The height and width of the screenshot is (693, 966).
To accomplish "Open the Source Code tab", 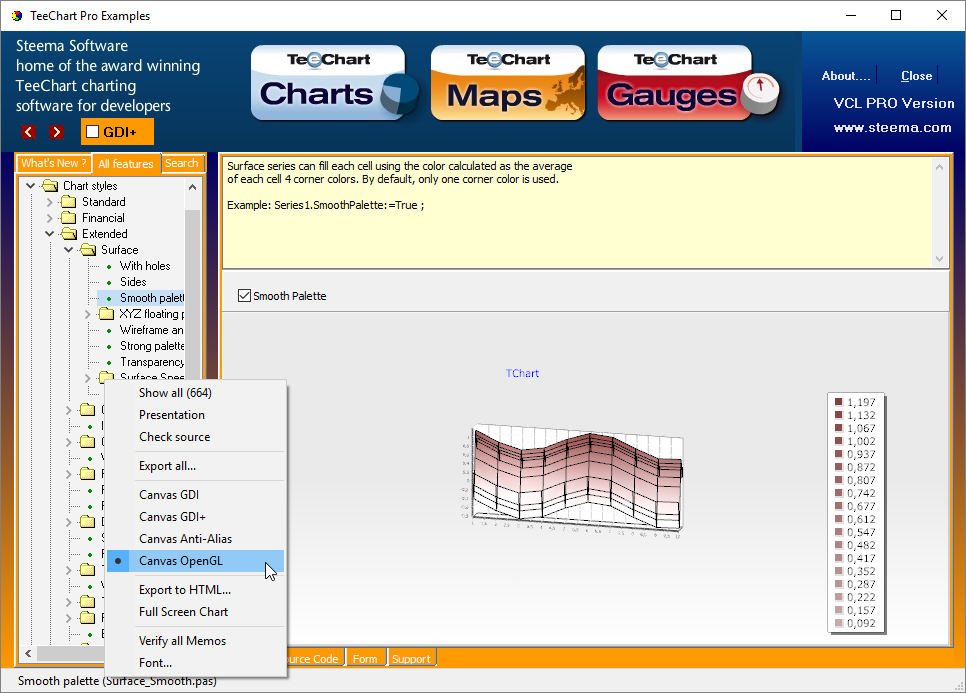I will [314, 659].
